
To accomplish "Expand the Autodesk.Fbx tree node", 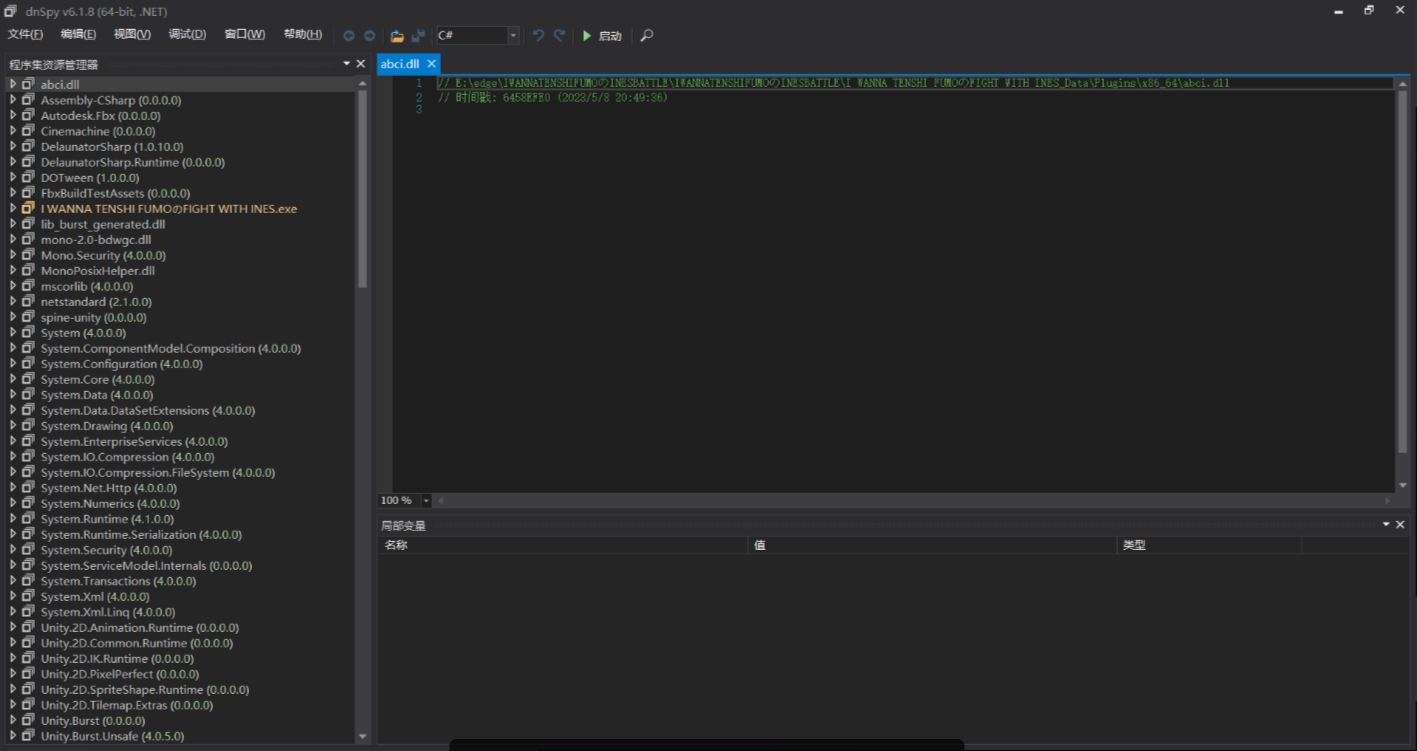I will point(12,116).
